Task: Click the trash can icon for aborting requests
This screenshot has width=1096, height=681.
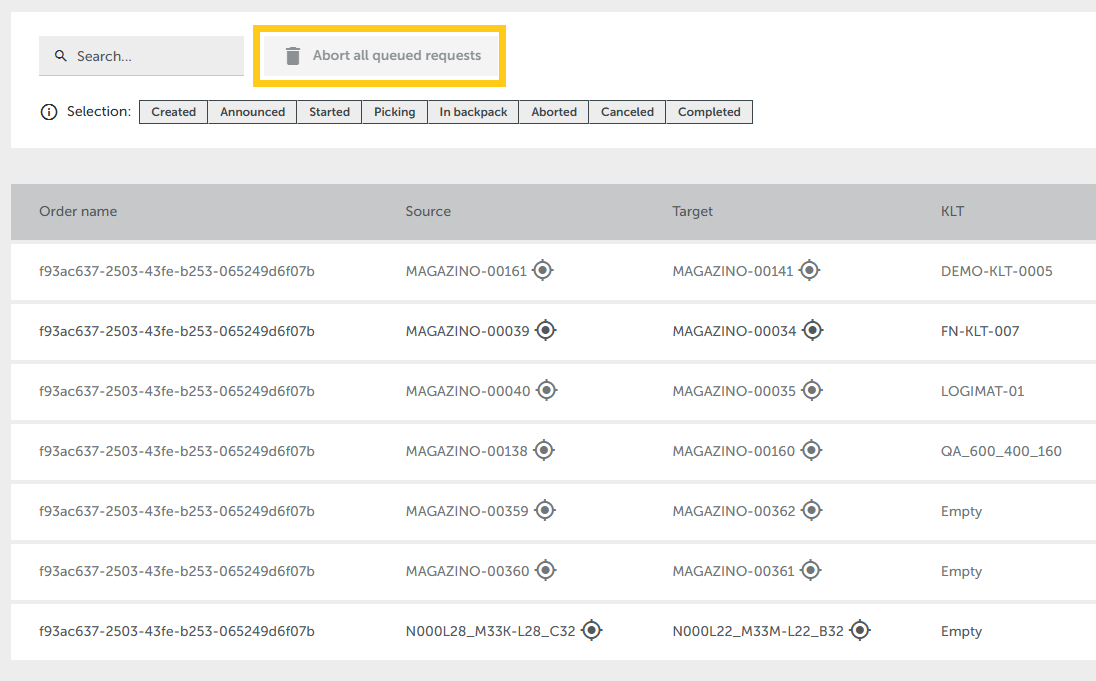Action: click(293, 56)
